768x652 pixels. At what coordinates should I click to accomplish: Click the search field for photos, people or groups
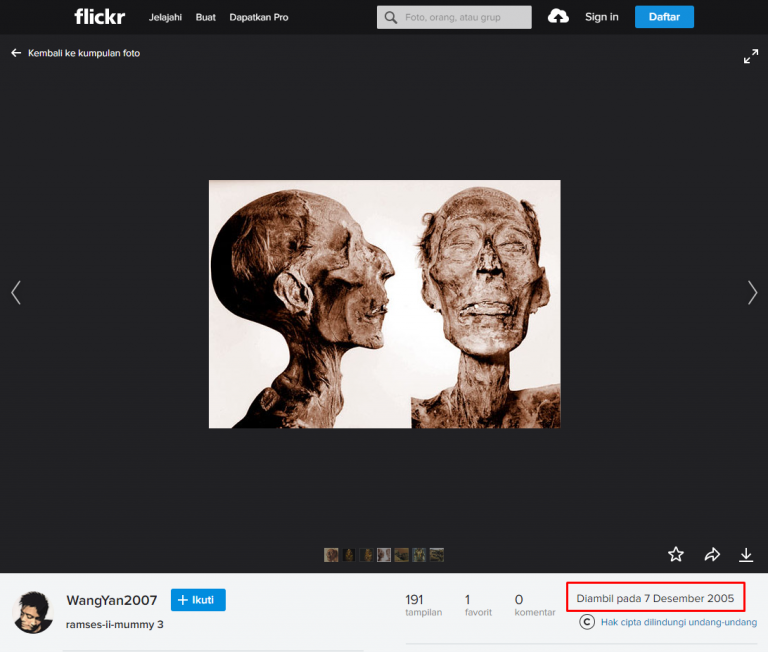[x=454, y=17]
